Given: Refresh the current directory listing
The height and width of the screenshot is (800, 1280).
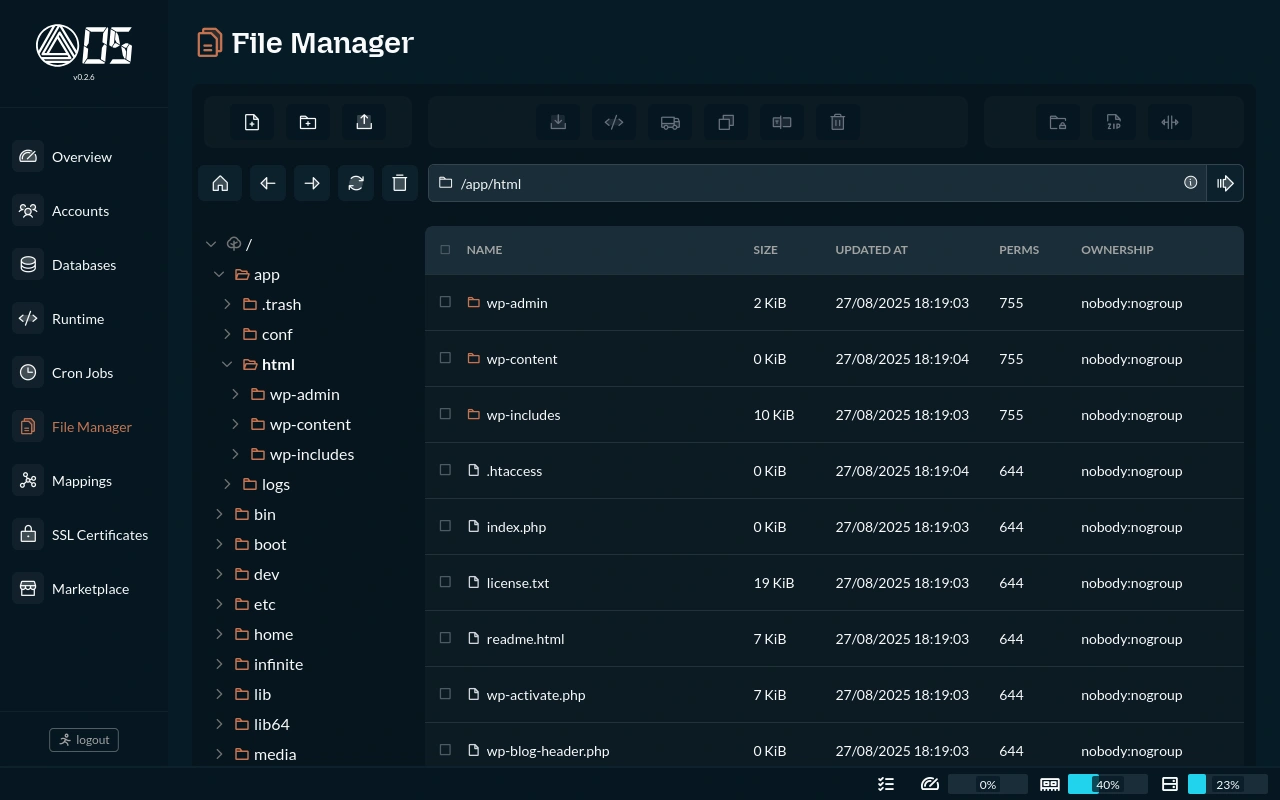Looking at the screenshot, I should coord(356,183).
